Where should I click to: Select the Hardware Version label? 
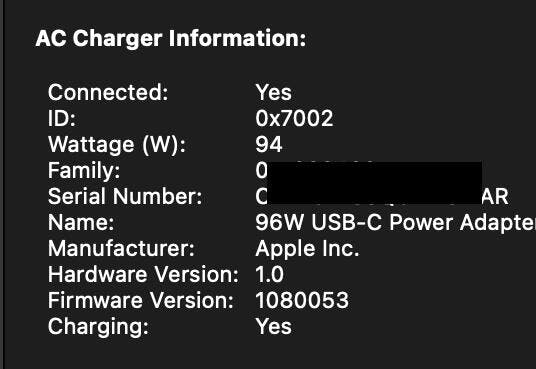pyautogui.click(x=143, y=275)
